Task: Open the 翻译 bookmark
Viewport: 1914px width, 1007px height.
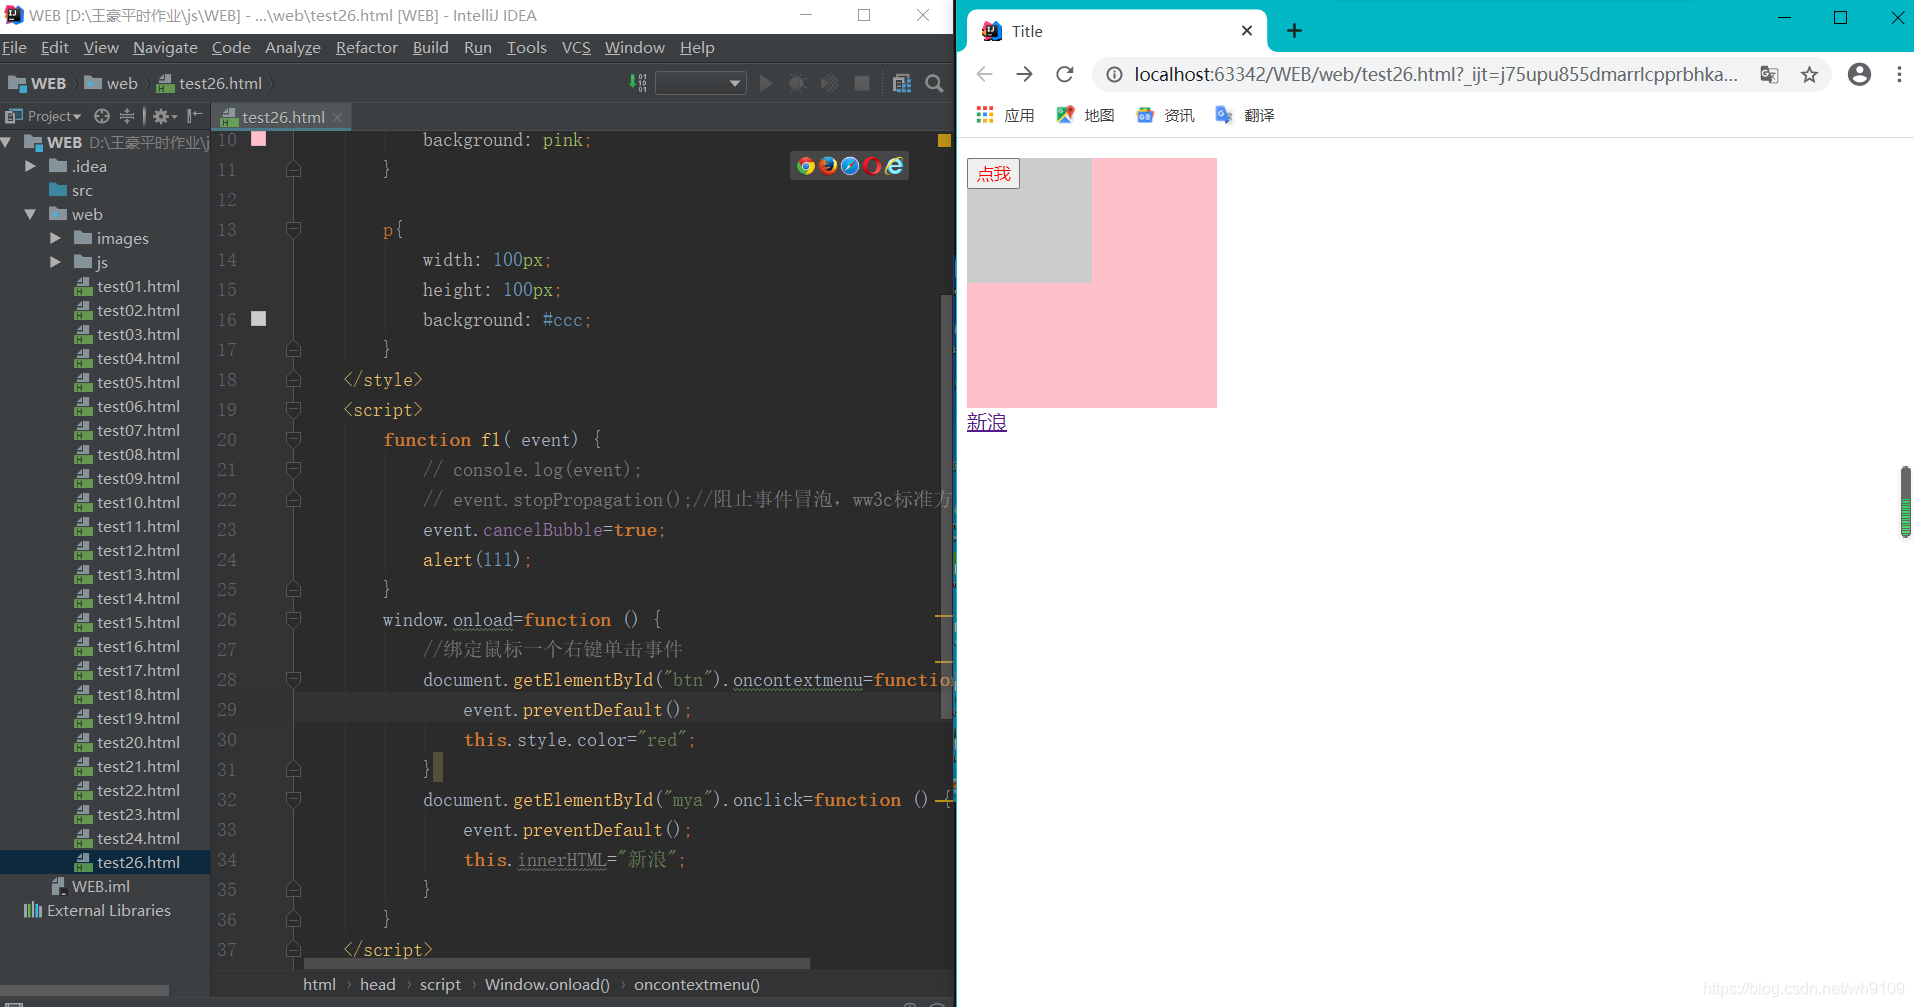Action: click(1245, 115)
